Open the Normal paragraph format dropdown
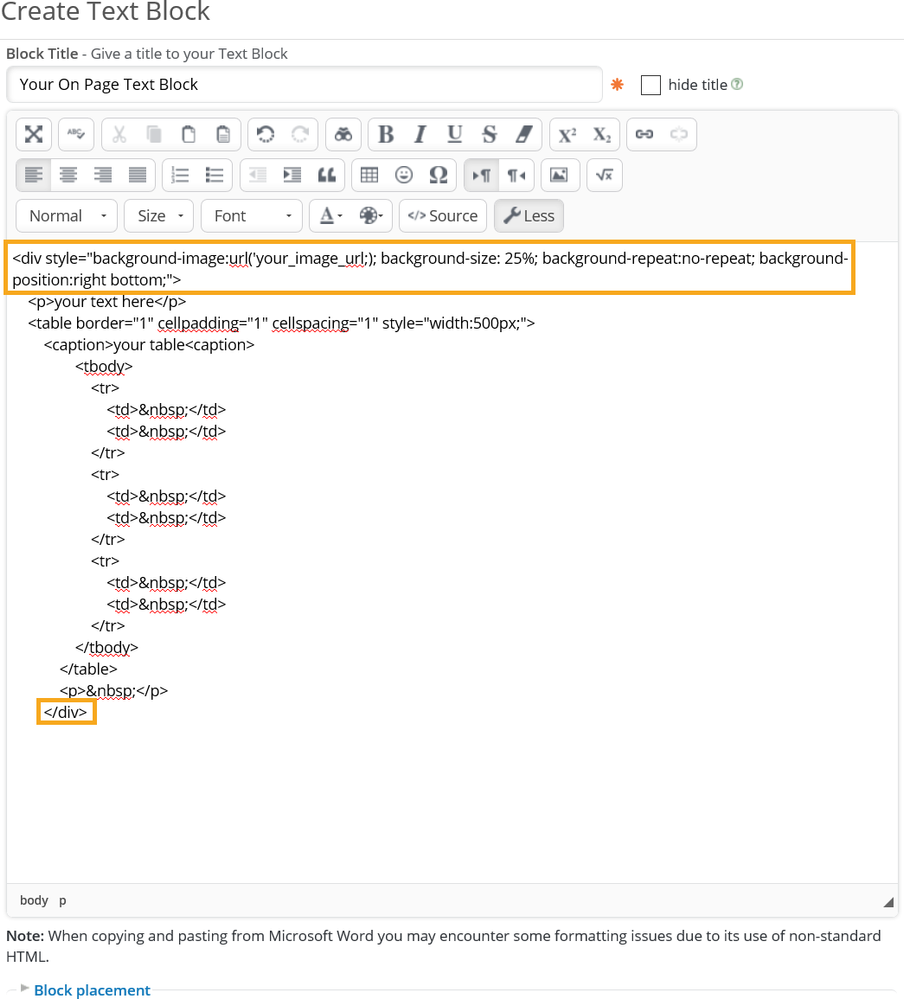The width and height of the screenshot is (904, 999). click(67, 216)
